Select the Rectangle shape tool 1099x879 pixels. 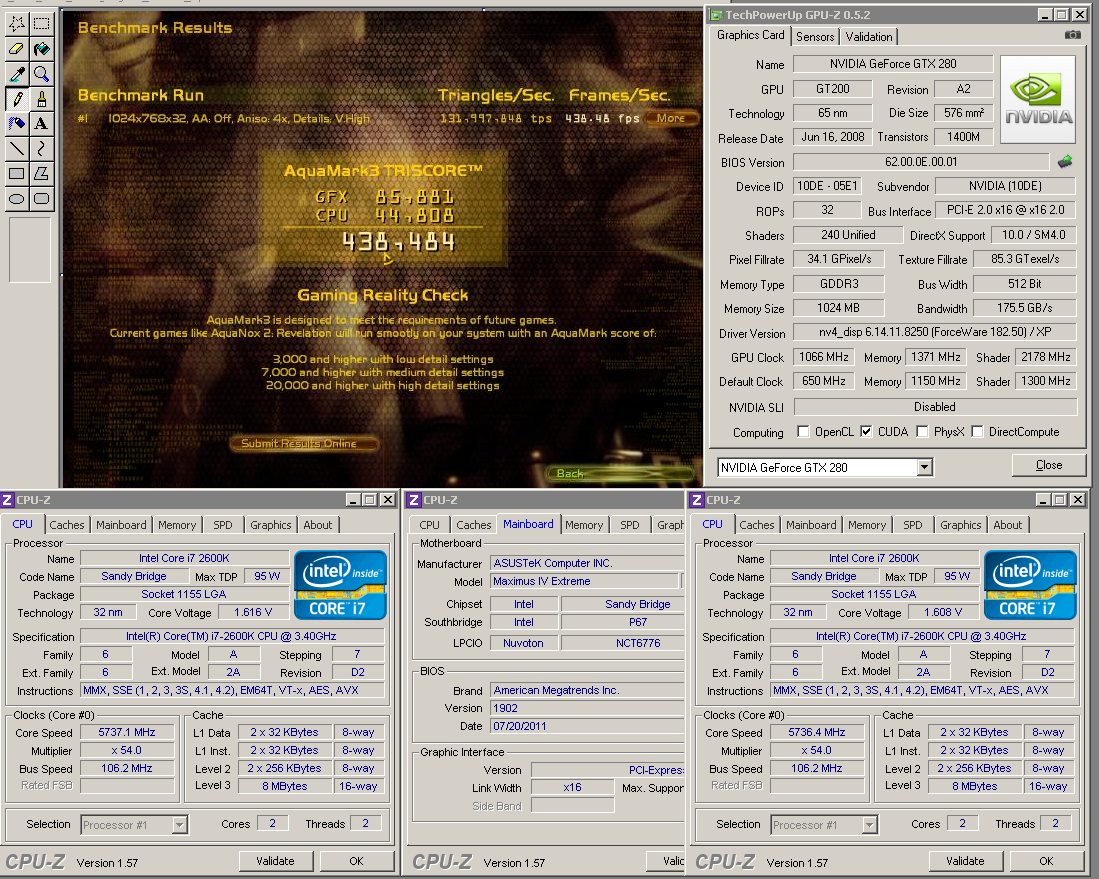(x=17, y=173)
